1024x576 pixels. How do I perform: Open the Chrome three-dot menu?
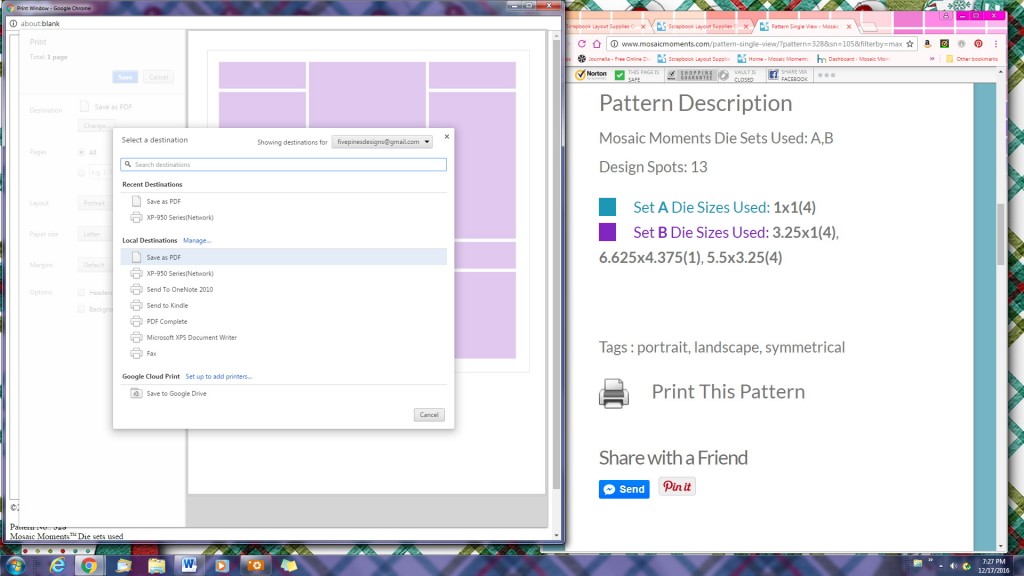coord(995,44)
